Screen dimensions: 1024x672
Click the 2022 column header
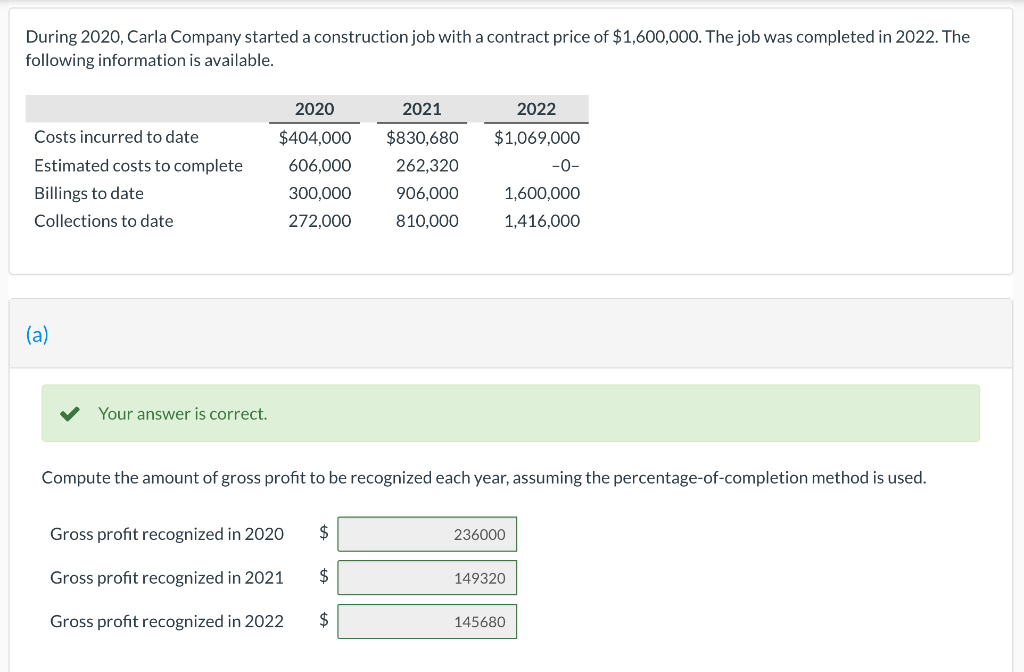tap(536, 109)
